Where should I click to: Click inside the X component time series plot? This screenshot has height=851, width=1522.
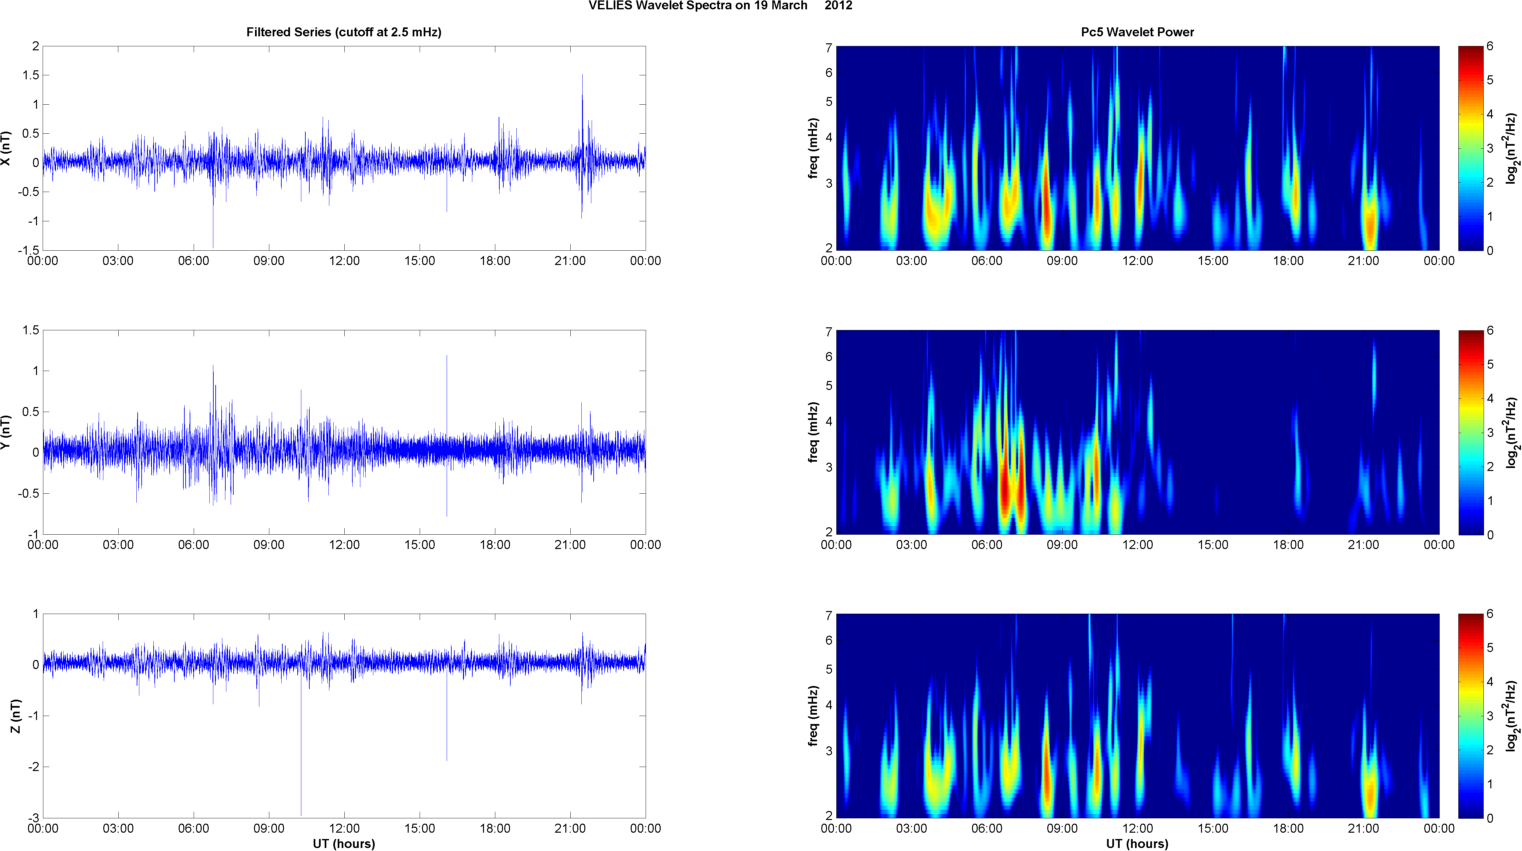pos(344,148)
